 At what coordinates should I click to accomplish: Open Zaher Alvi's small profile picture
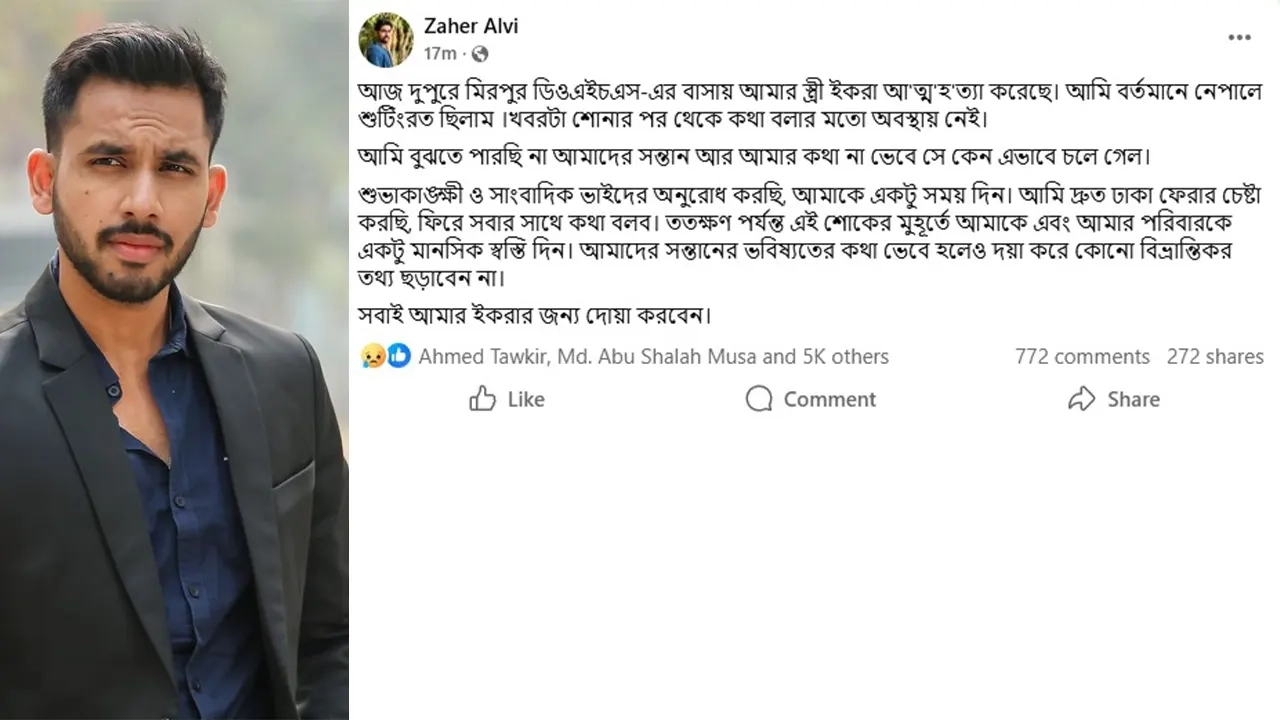tap(385, 40)
